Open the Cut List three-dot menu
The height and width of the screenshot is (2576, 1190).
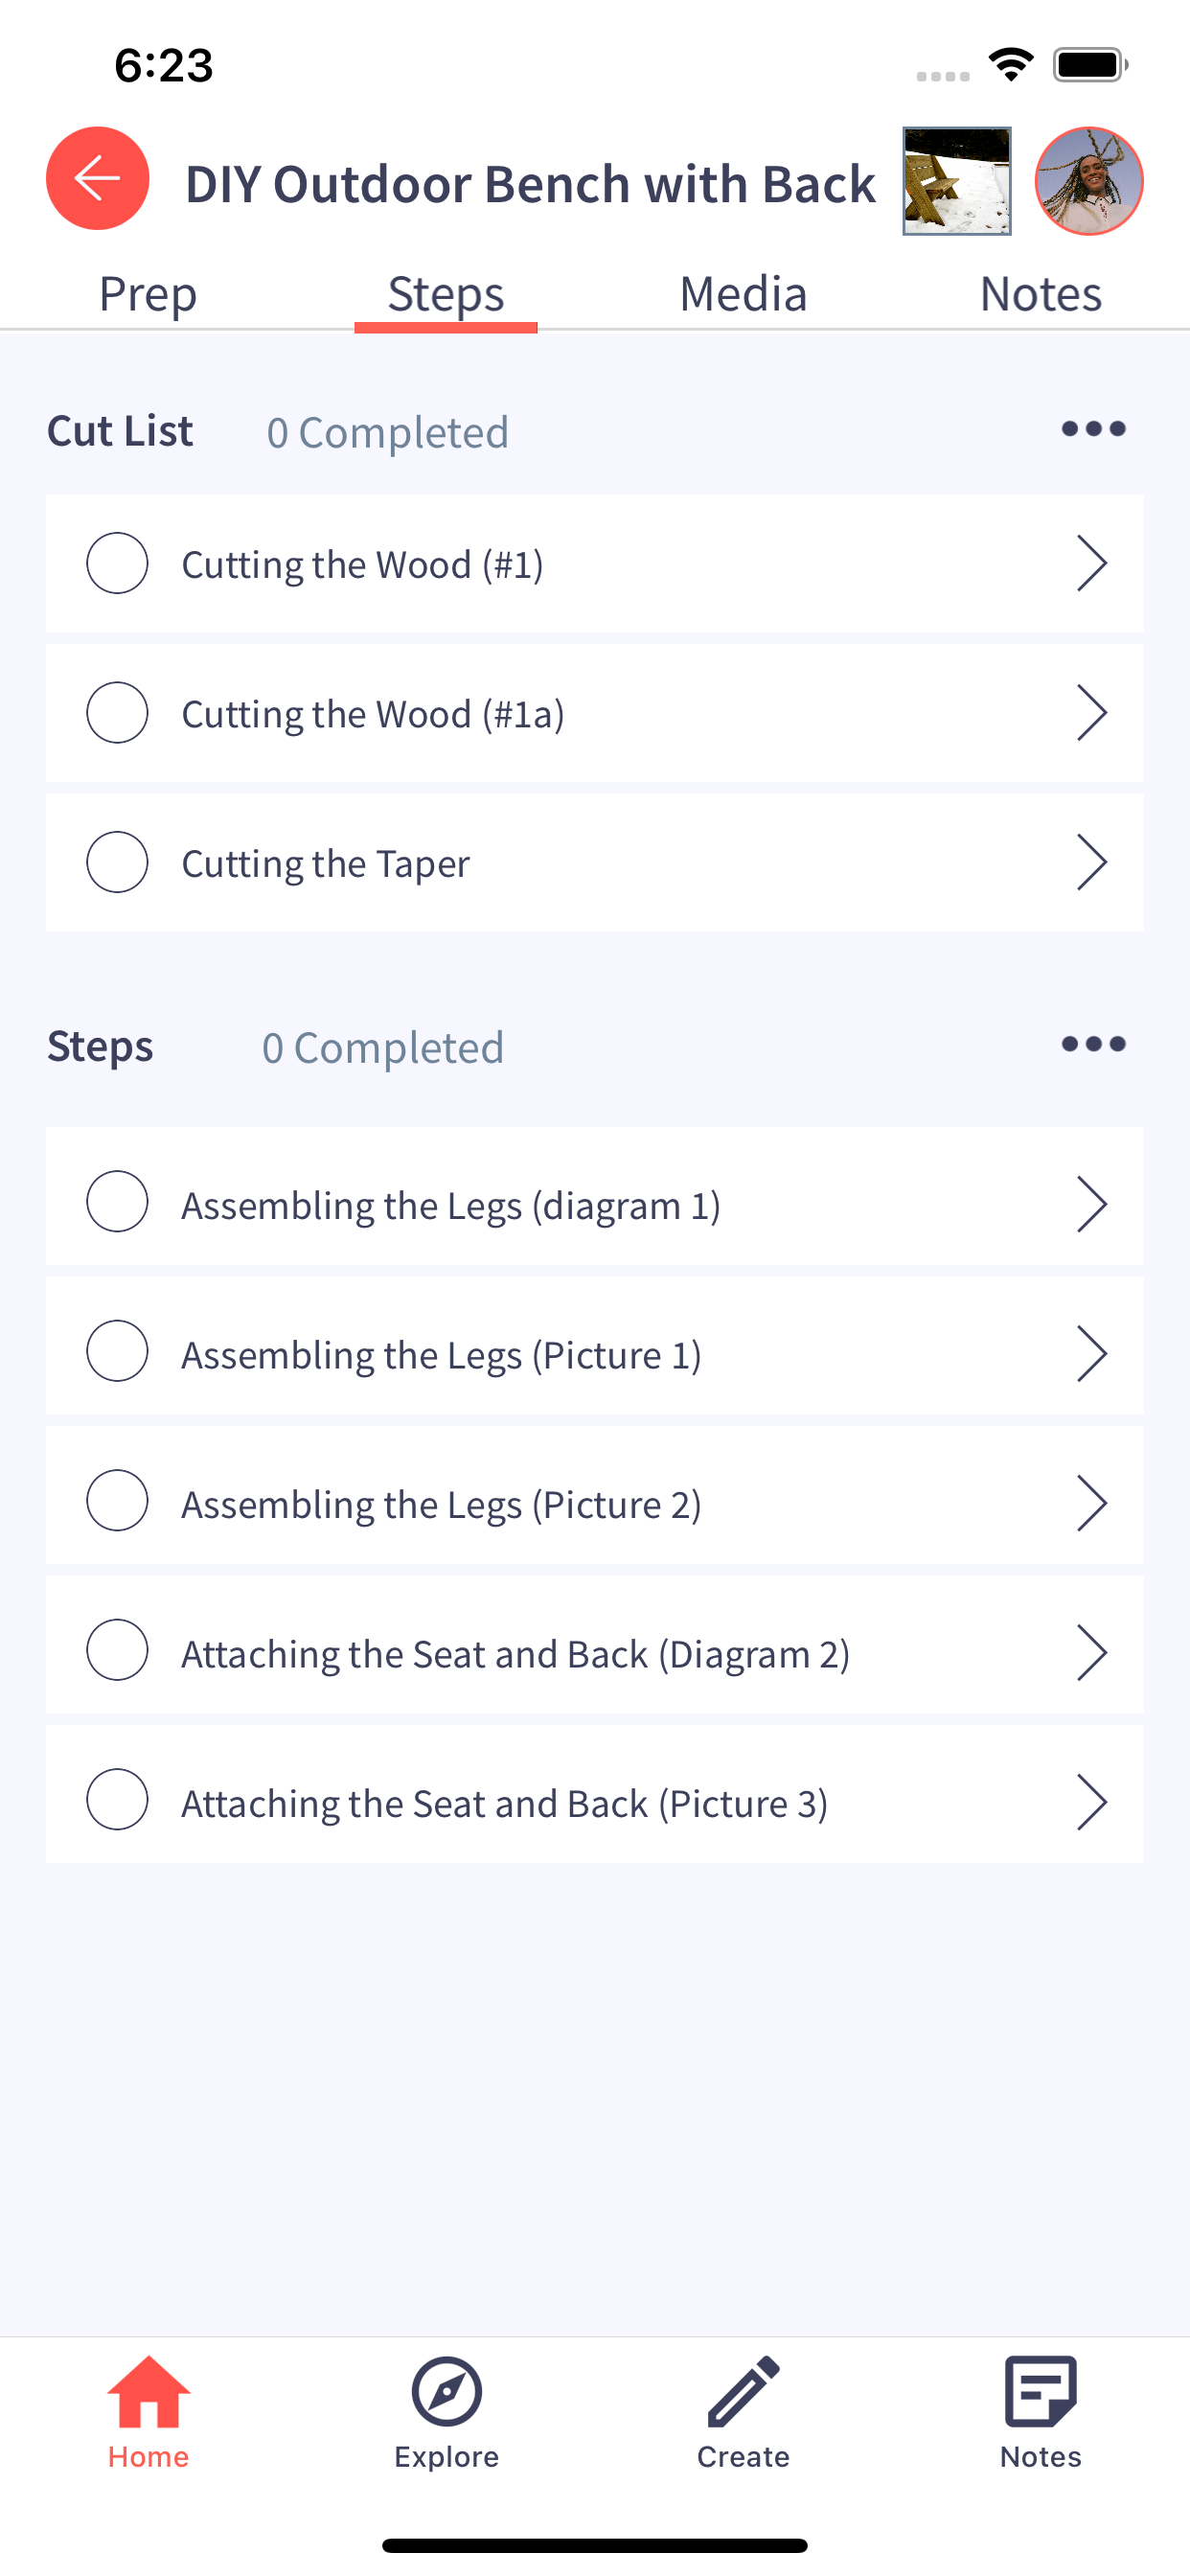click(1093, 429)
